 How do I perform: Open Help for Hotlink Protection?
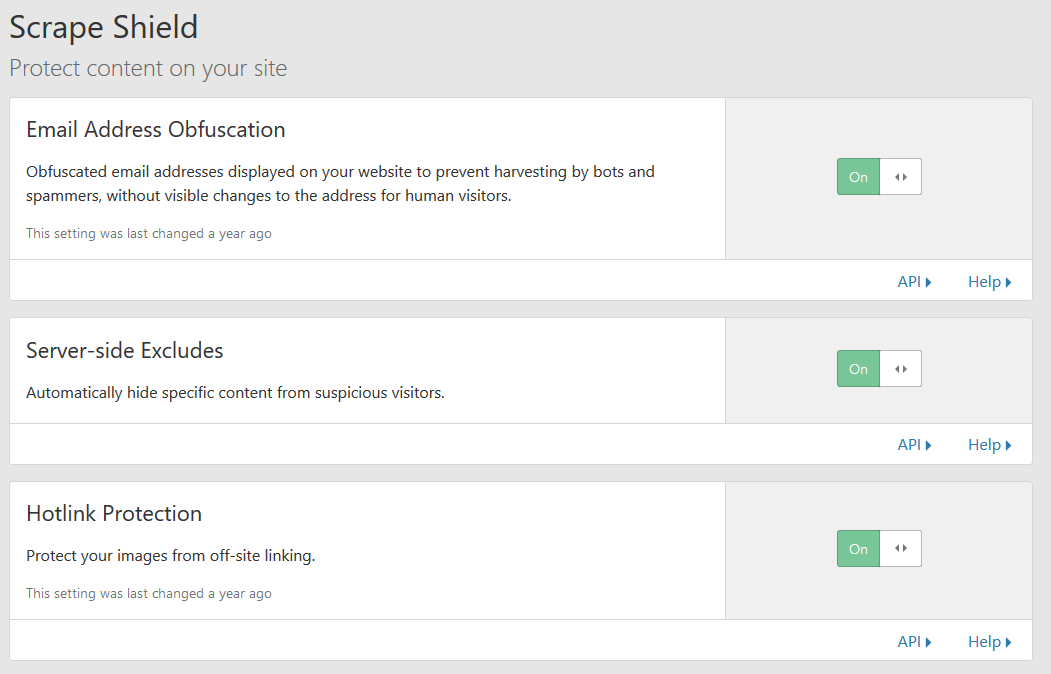pos(989,642)
